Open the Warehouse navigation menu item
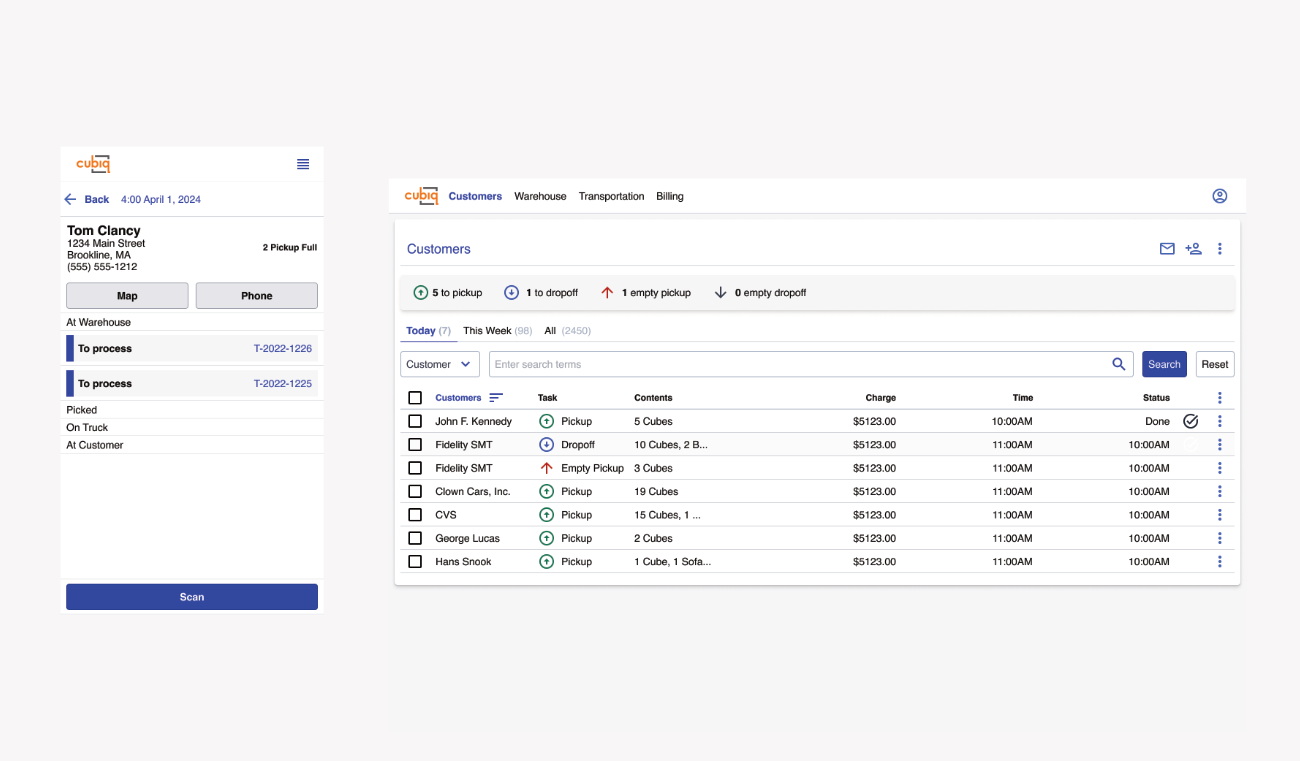Viewport: 1300px width, 761px height. 540,196
